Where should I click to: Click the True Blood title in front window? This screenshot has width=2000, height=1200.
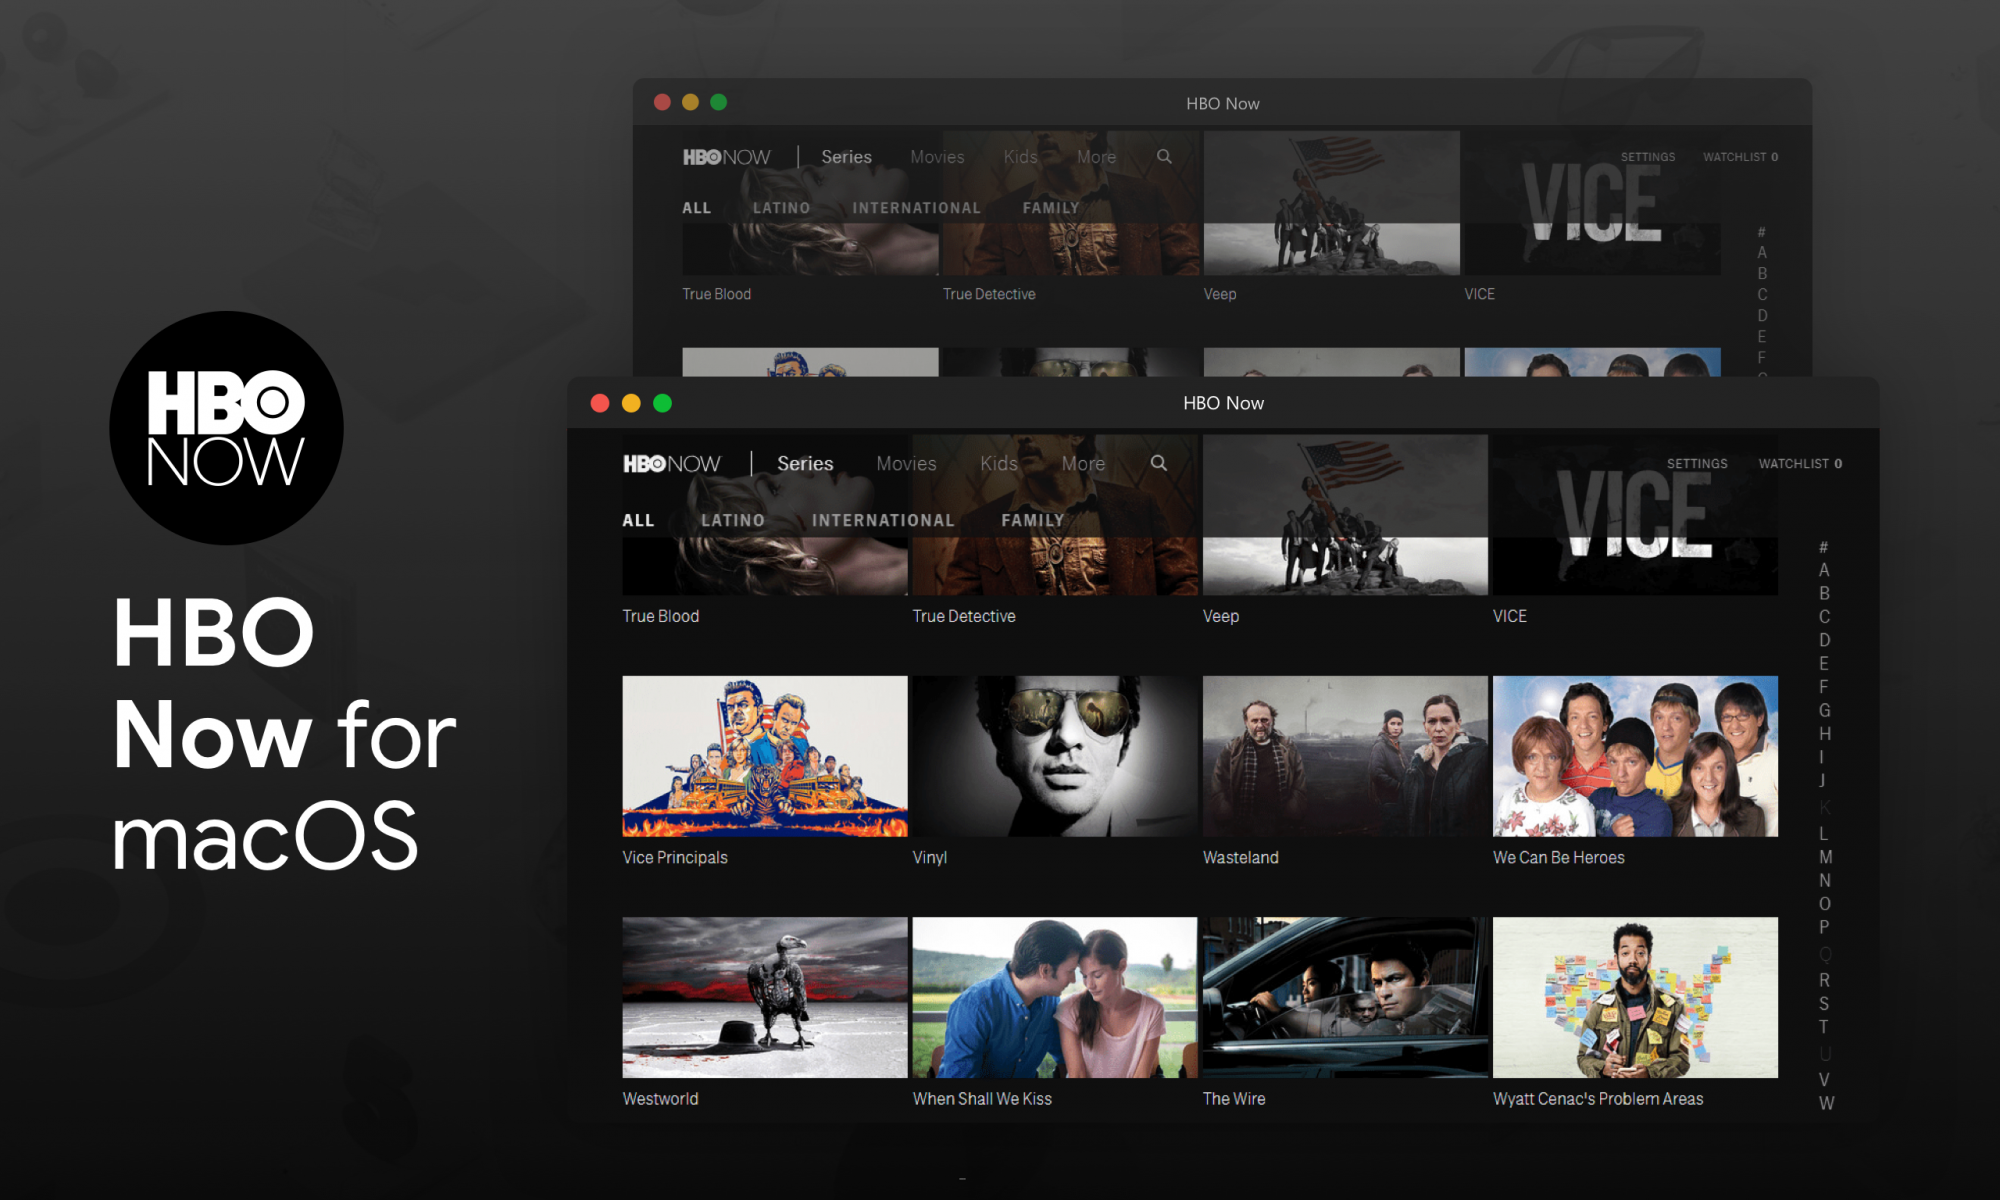(660, 616)
